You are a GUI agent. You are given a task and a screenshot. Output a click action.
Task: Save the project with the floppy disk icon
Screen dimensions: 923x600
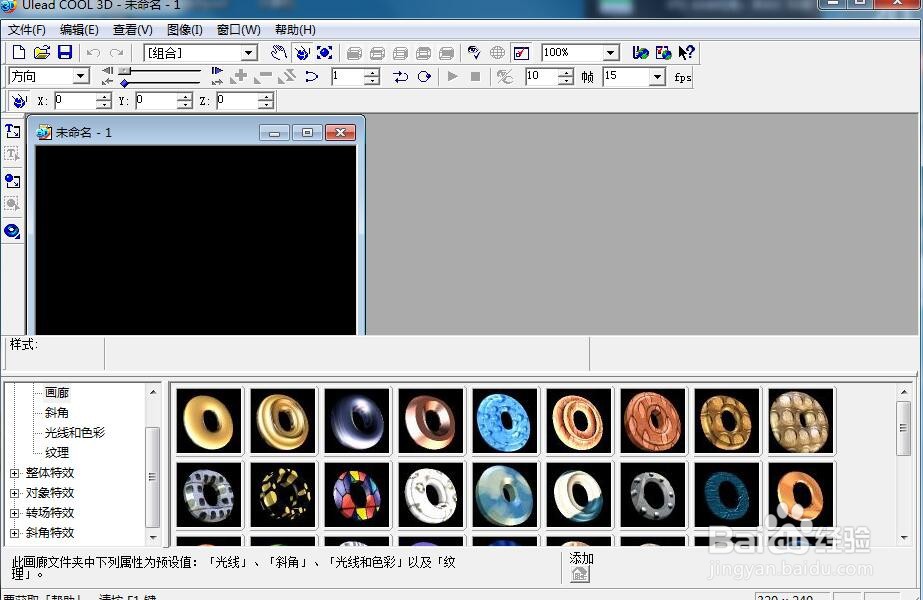click(65, 52)
